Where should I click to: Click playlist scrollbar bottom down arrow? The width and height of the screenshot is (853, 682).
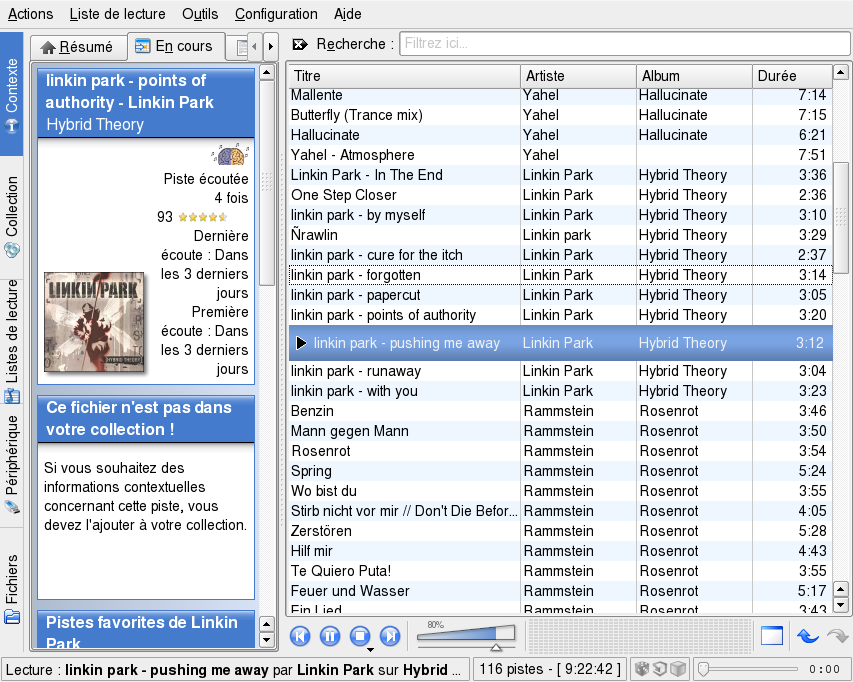(840, 604)
